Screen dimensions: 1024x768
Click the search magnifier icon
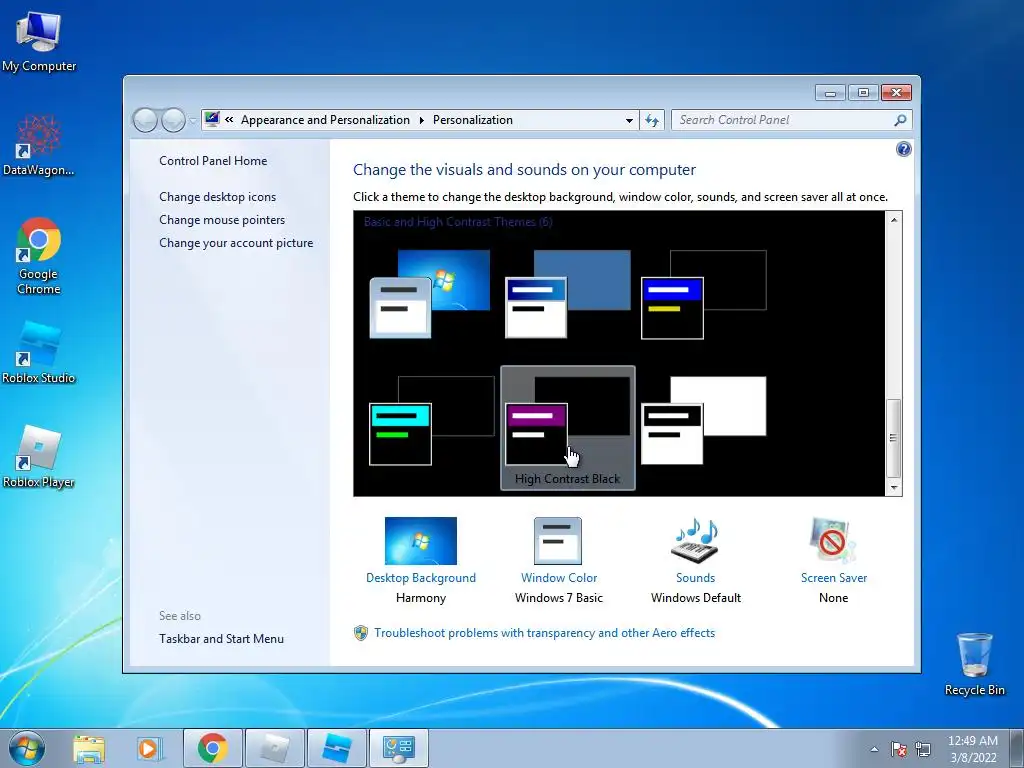click(900, 120)
